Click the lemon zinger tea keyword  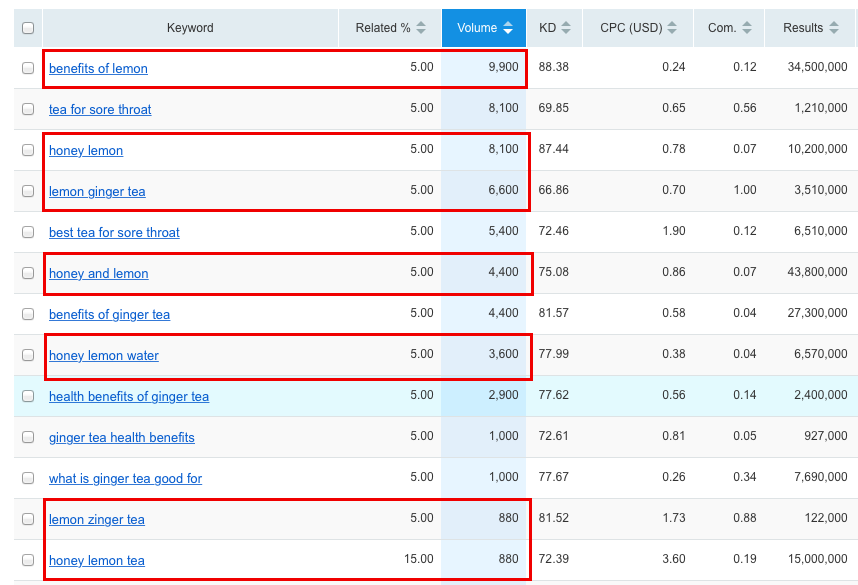point(97,520)
